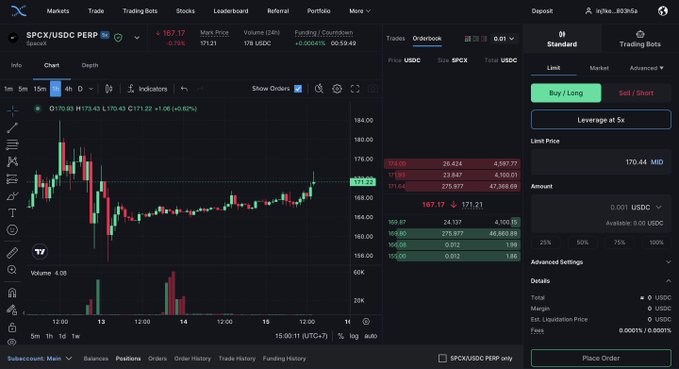The width and height of the screenshot is (679, 369).
Task: Select the crosshair cursor tool
Action: [12, 110]
